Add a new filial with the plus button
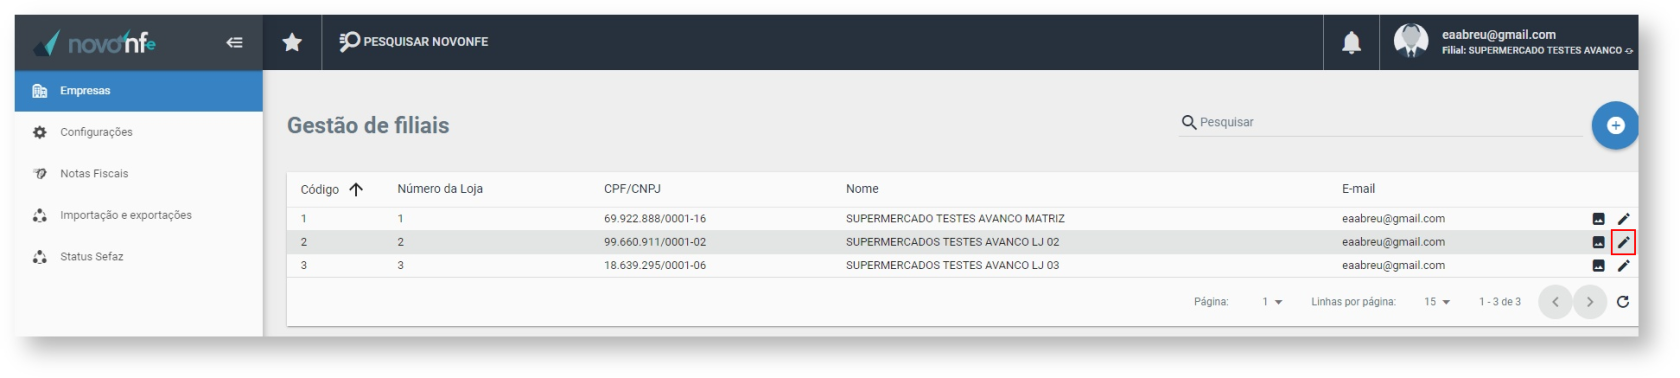 coord(1615,125)
